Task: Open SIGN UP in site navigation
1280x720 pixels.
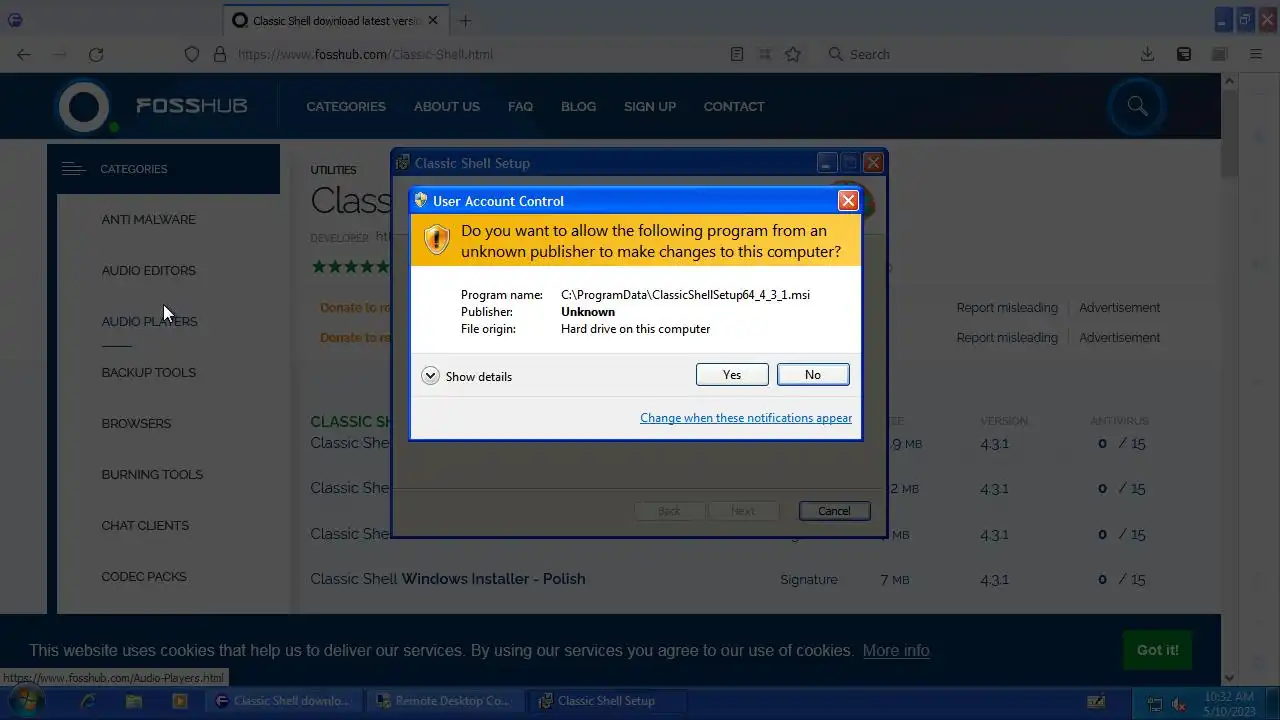Action: tap(650, 106)
